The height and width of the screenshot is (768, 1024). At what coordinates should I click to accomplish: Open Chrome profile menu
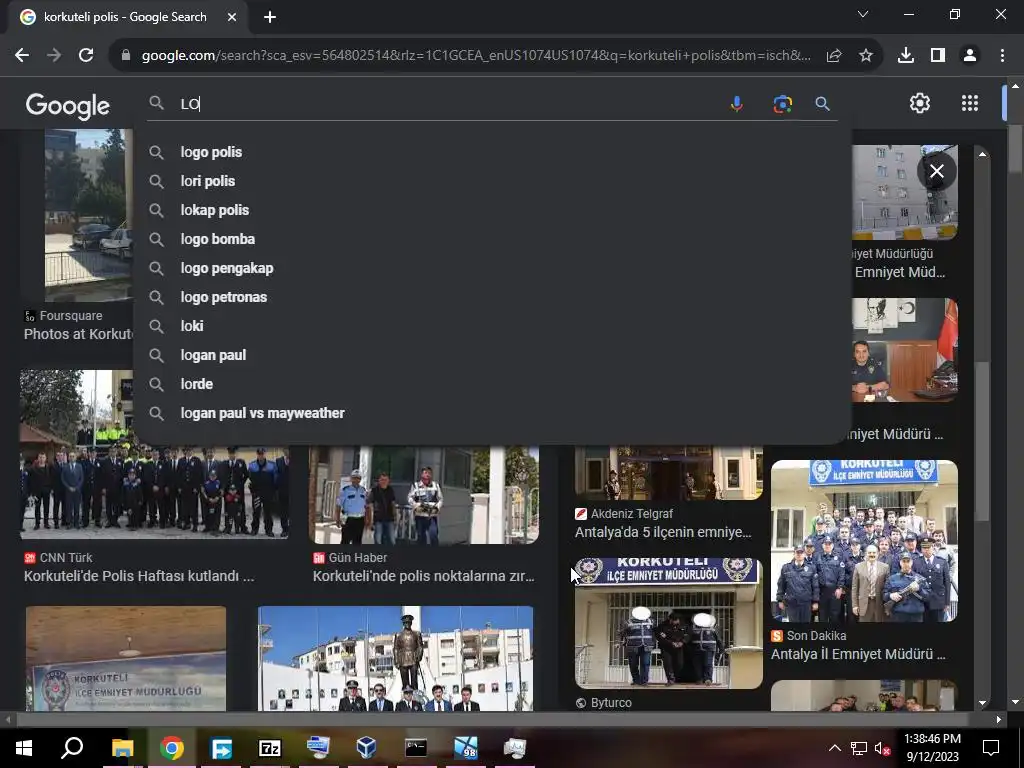click(x=970, y=56)
